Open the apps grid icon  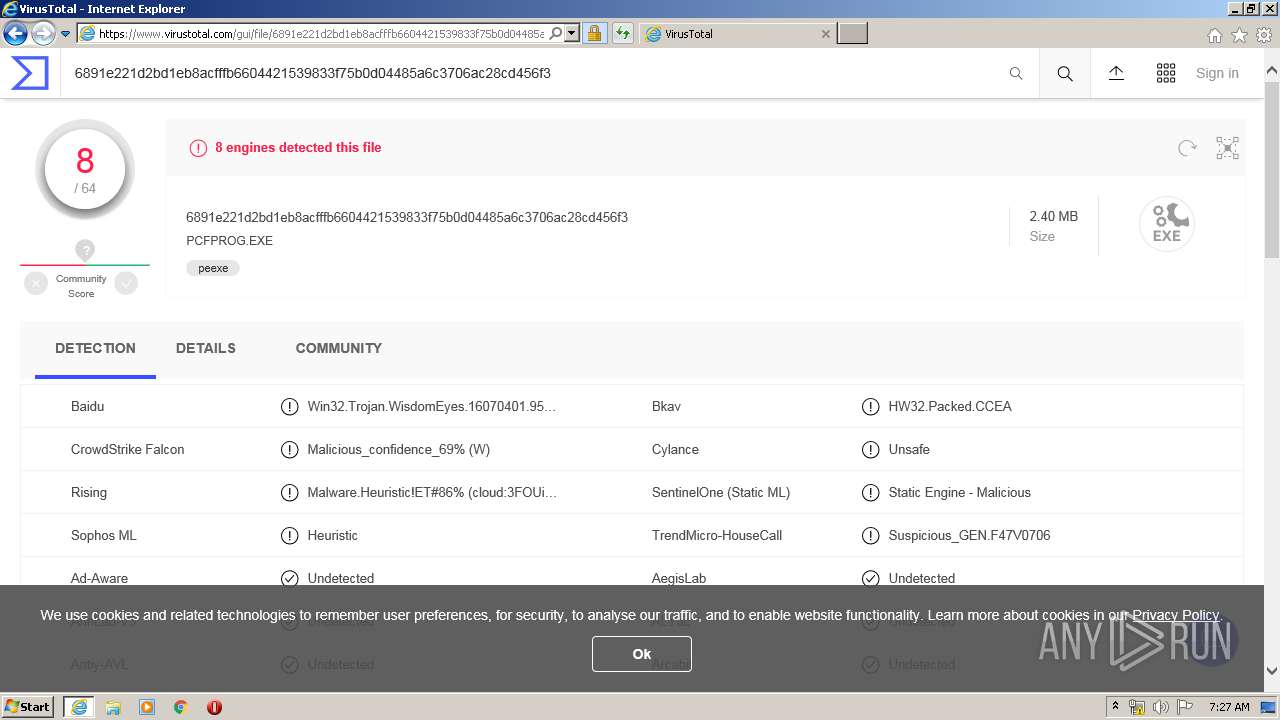1166,73
